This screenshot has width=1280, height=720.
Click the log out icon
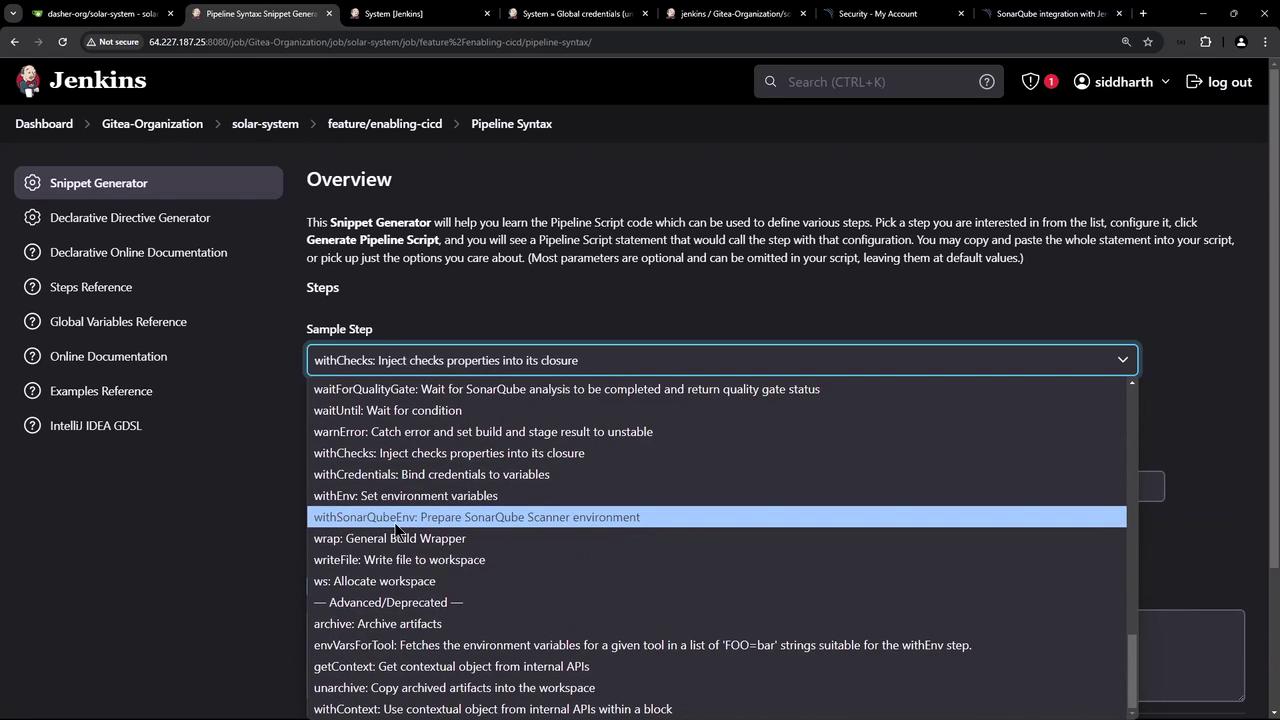(1194, 82)
